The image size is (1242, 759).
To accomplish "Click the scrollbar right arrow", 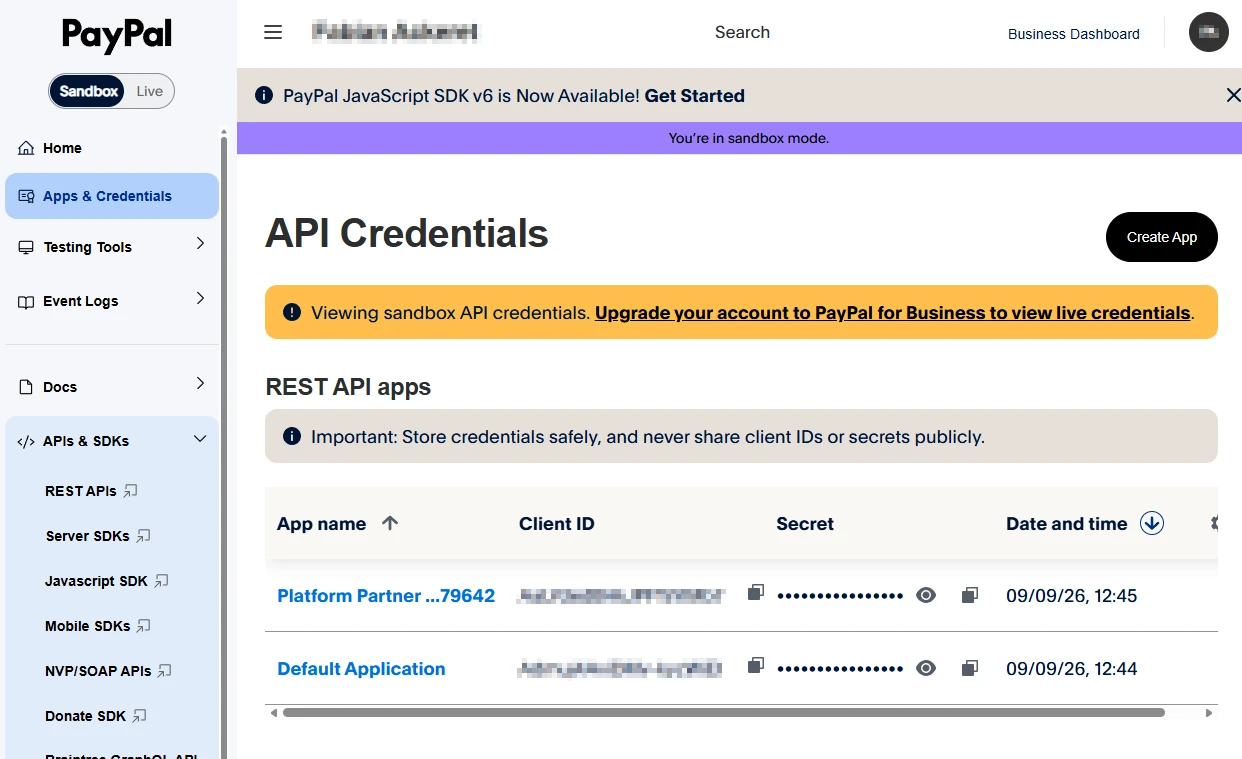I will pos(1208,713).
